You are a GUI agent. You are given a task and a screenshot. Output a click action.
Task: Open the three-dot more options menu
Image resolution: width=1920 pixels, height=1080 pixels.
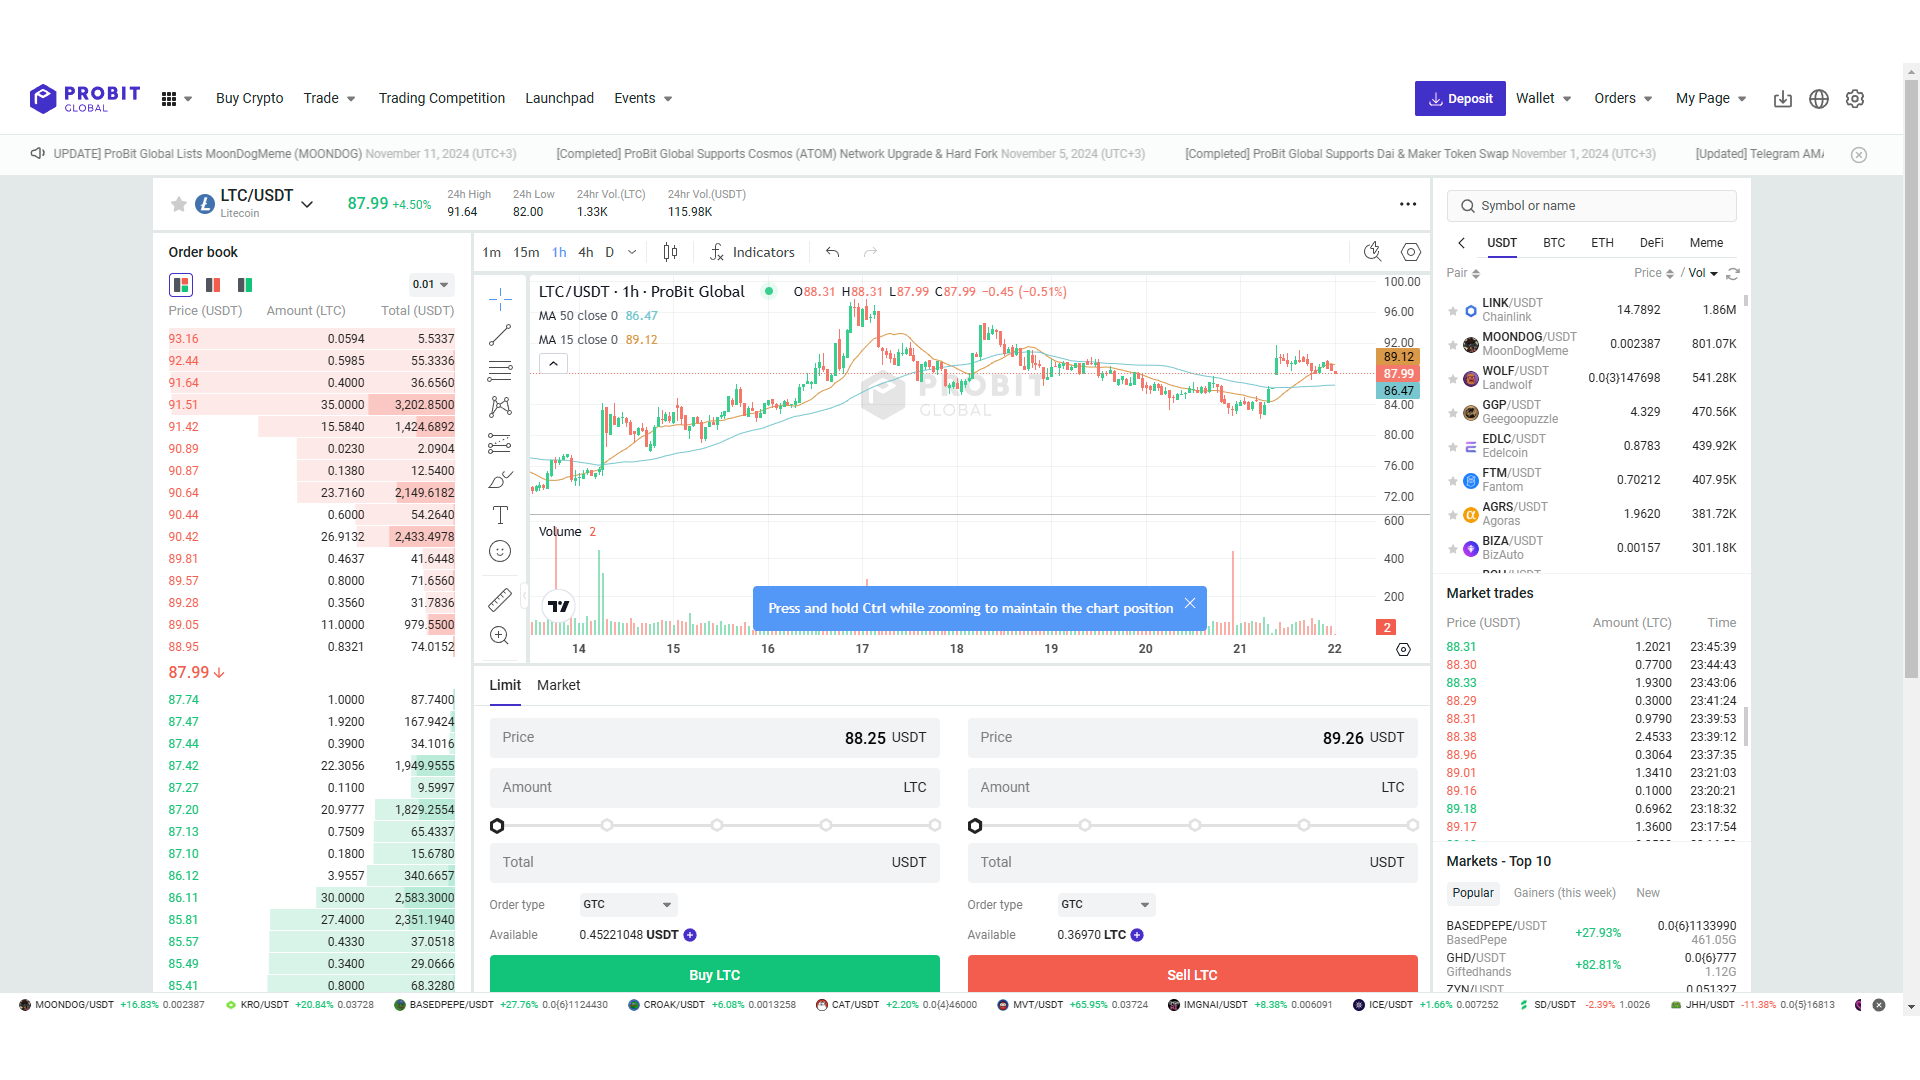click(x=1408, y=204)
